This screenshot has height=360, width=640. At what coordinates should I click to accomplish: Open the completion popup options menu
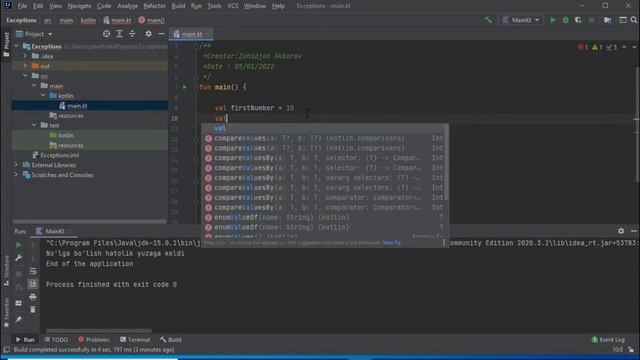[444, 242]
